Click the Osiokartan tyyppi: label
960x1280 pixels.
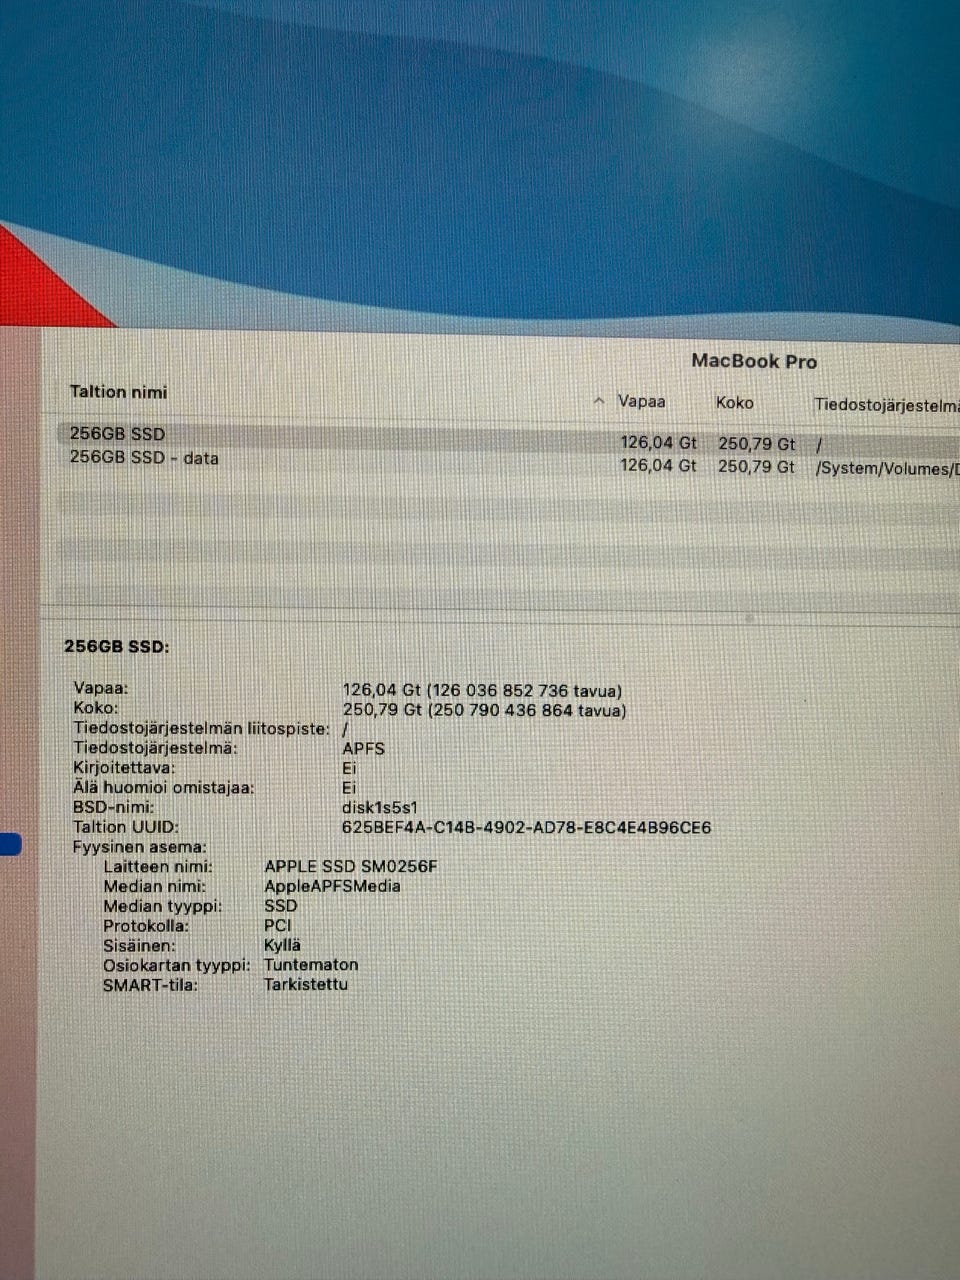point(177,965)
